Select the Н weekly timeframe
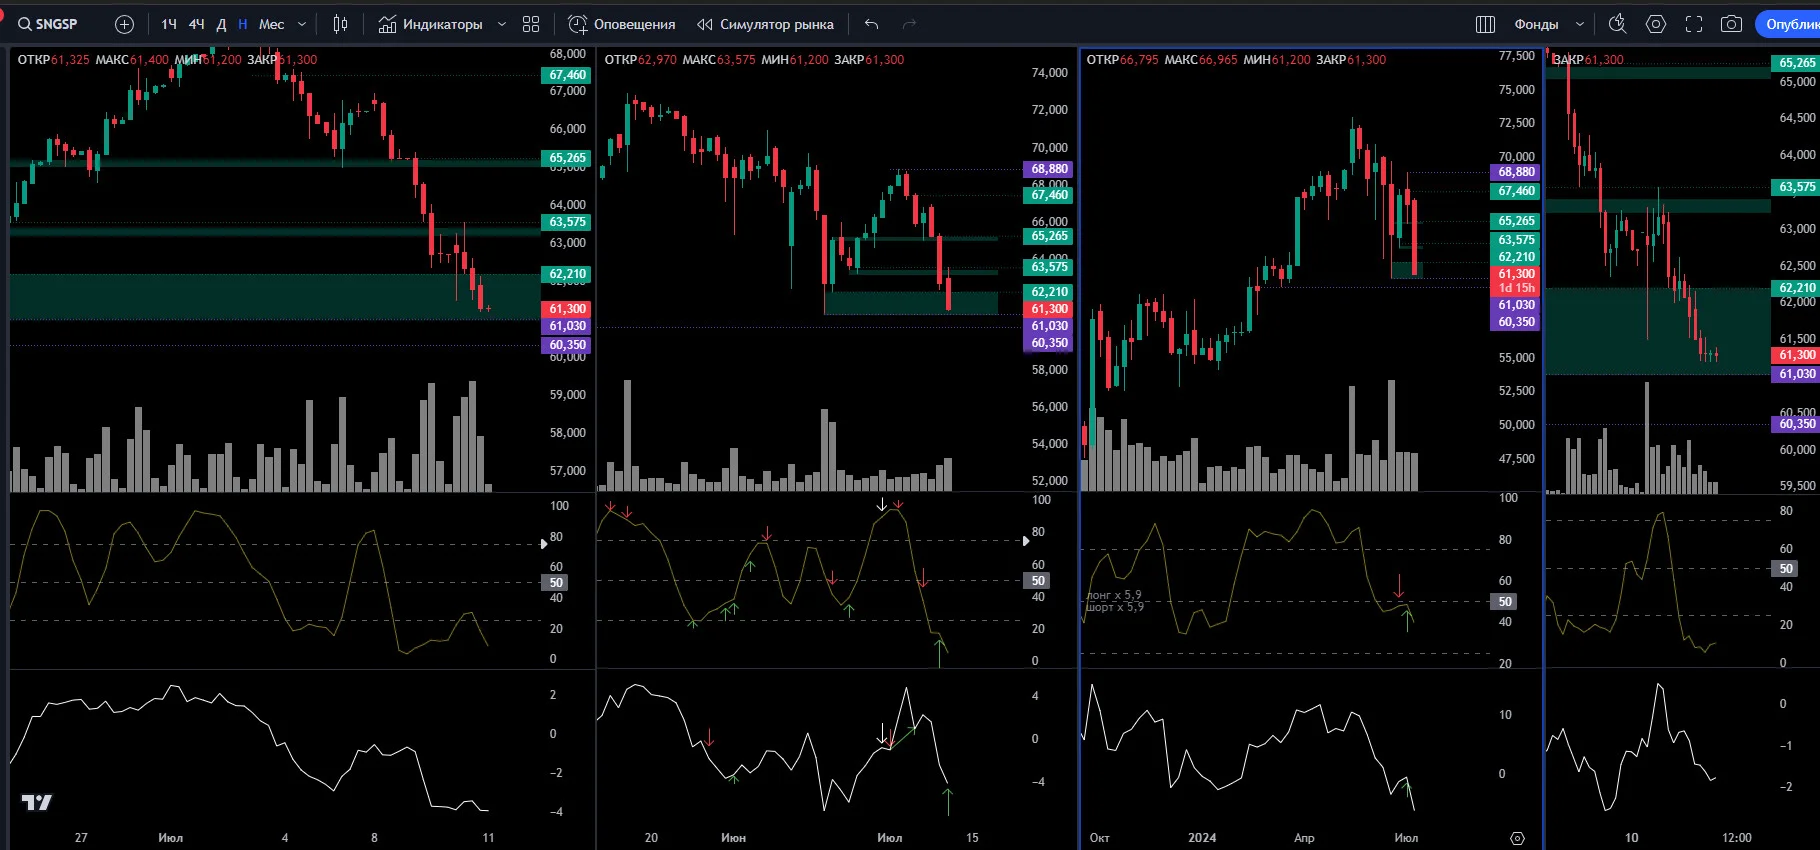1820x850 pixels. pos(242,24)
